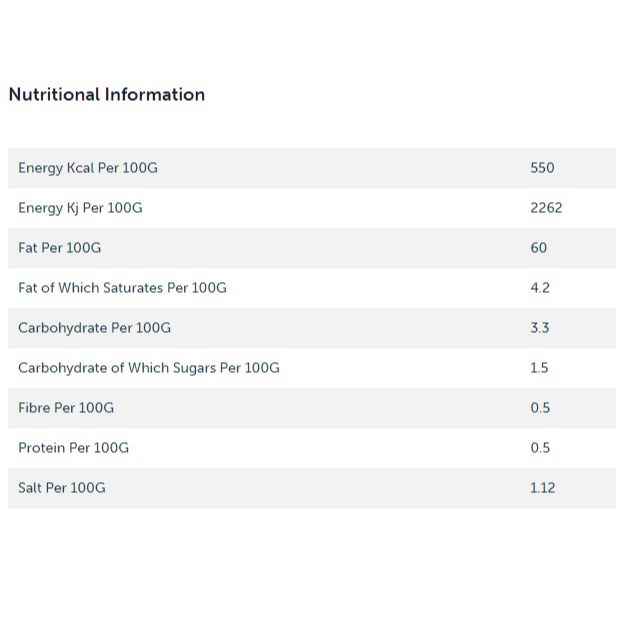Click the fat value of 60
Viewport: 624px width, 624px height.
[539, 248]
